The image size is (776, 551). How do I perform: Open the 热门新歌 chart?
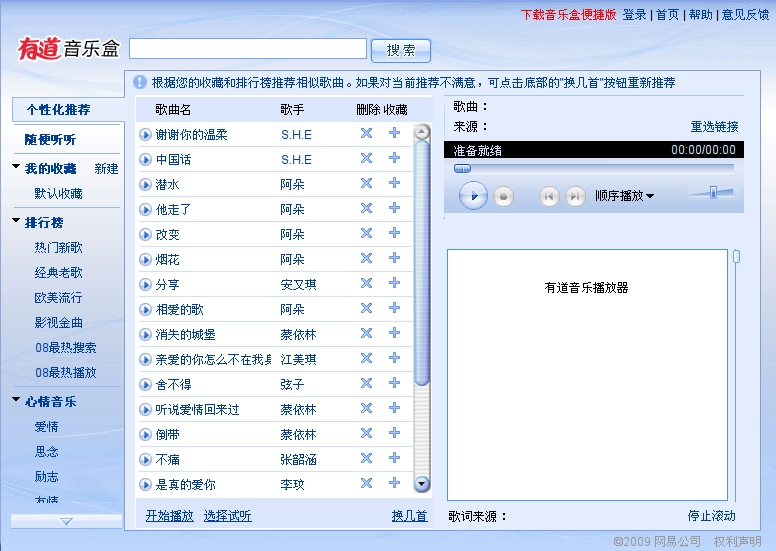(x=58, y=248)
